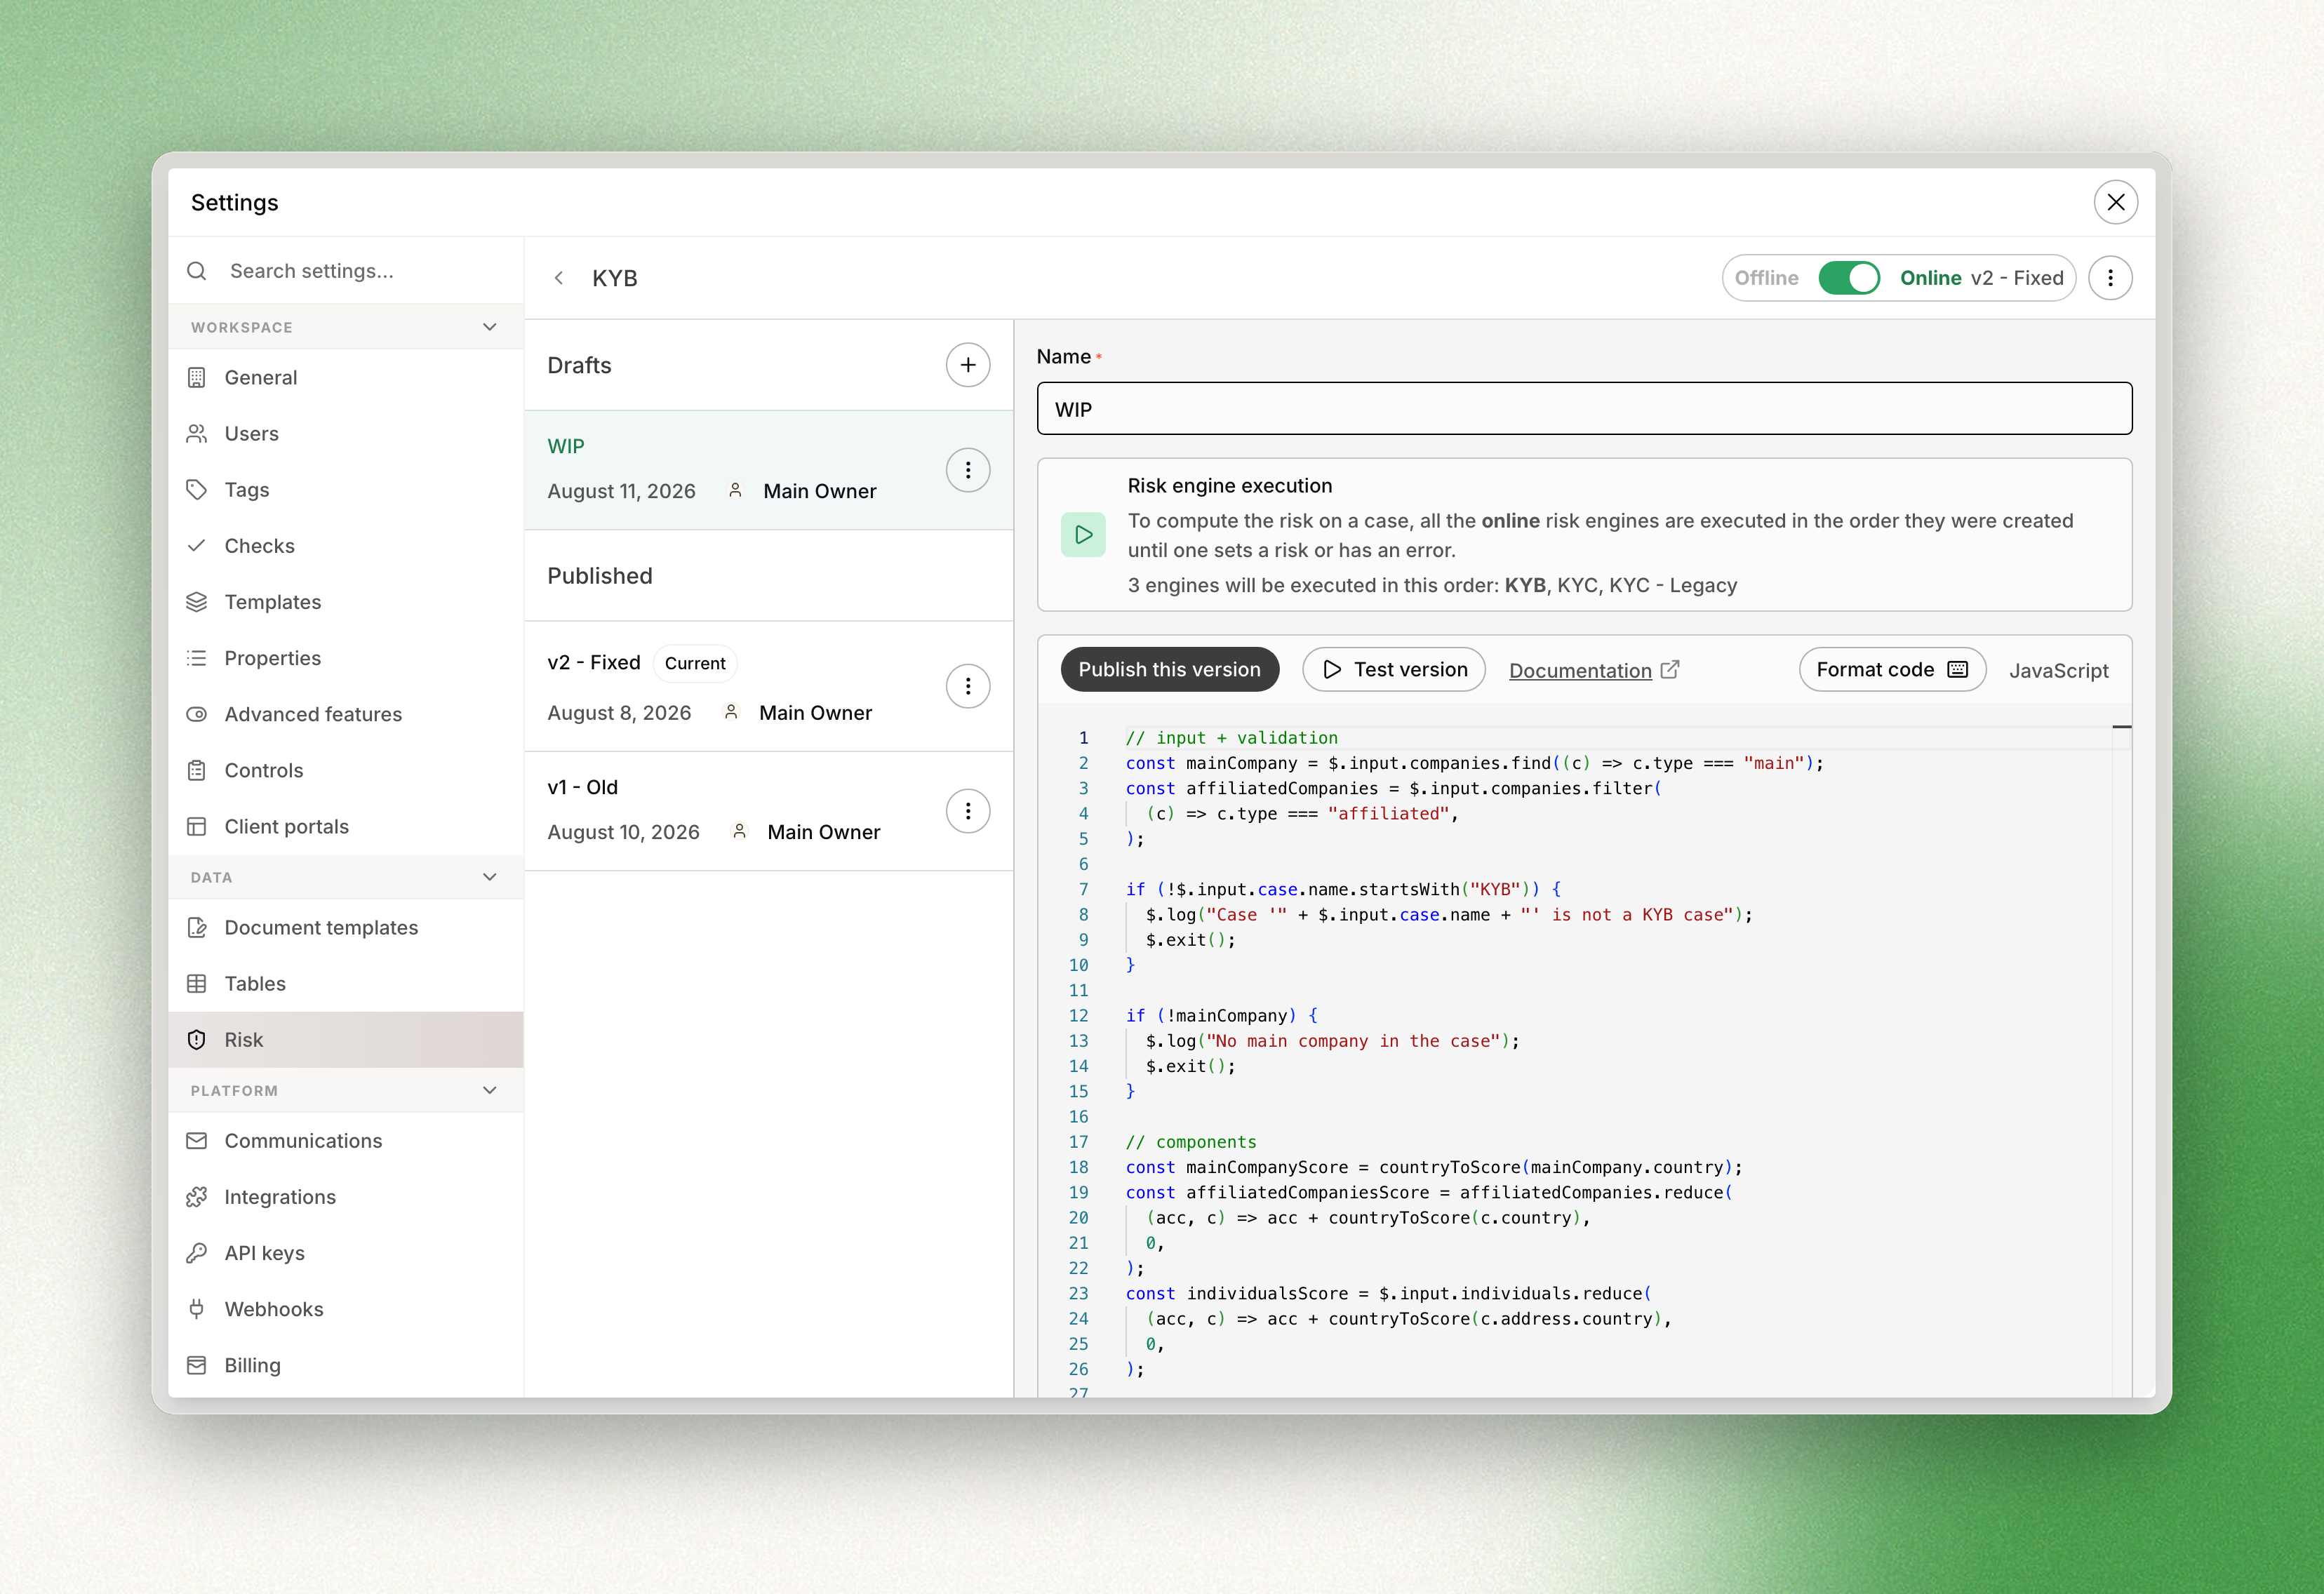Toggle the Offline/Online engine switch
Viewport: 2324px width, 1594px height.
tap(1849, 278)
